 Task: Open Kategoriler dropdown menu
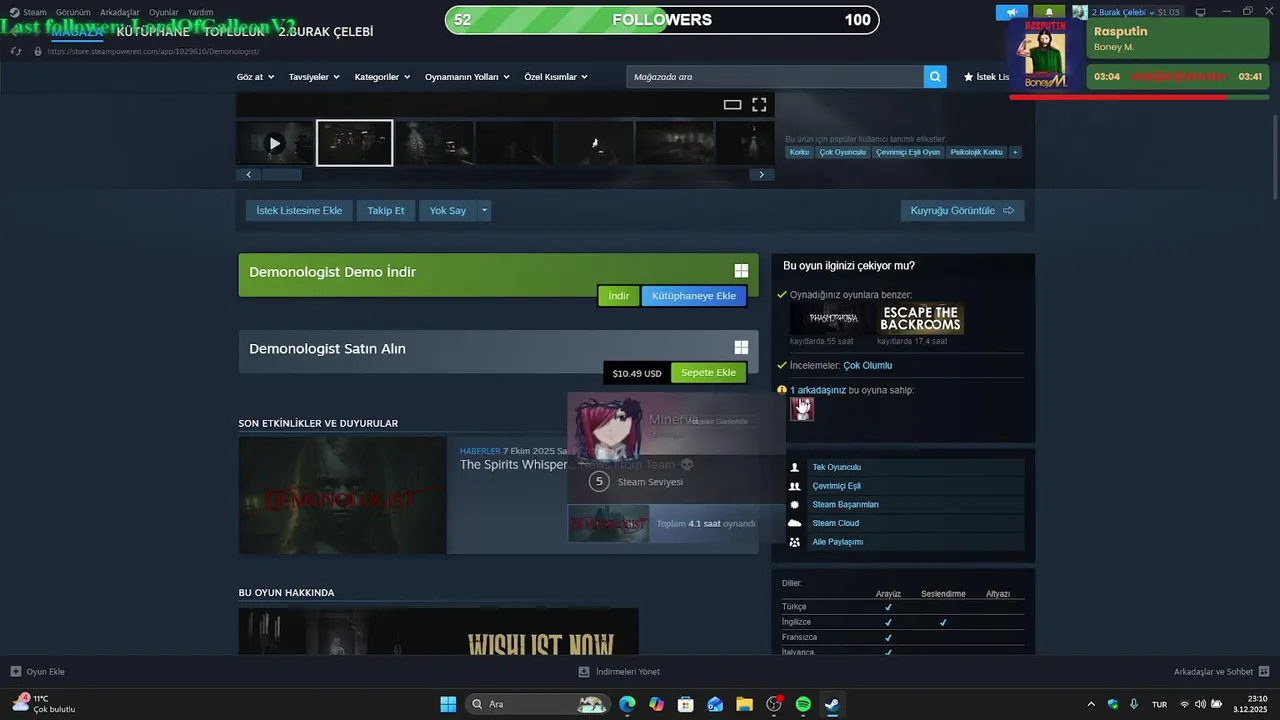tap(382, 77)
